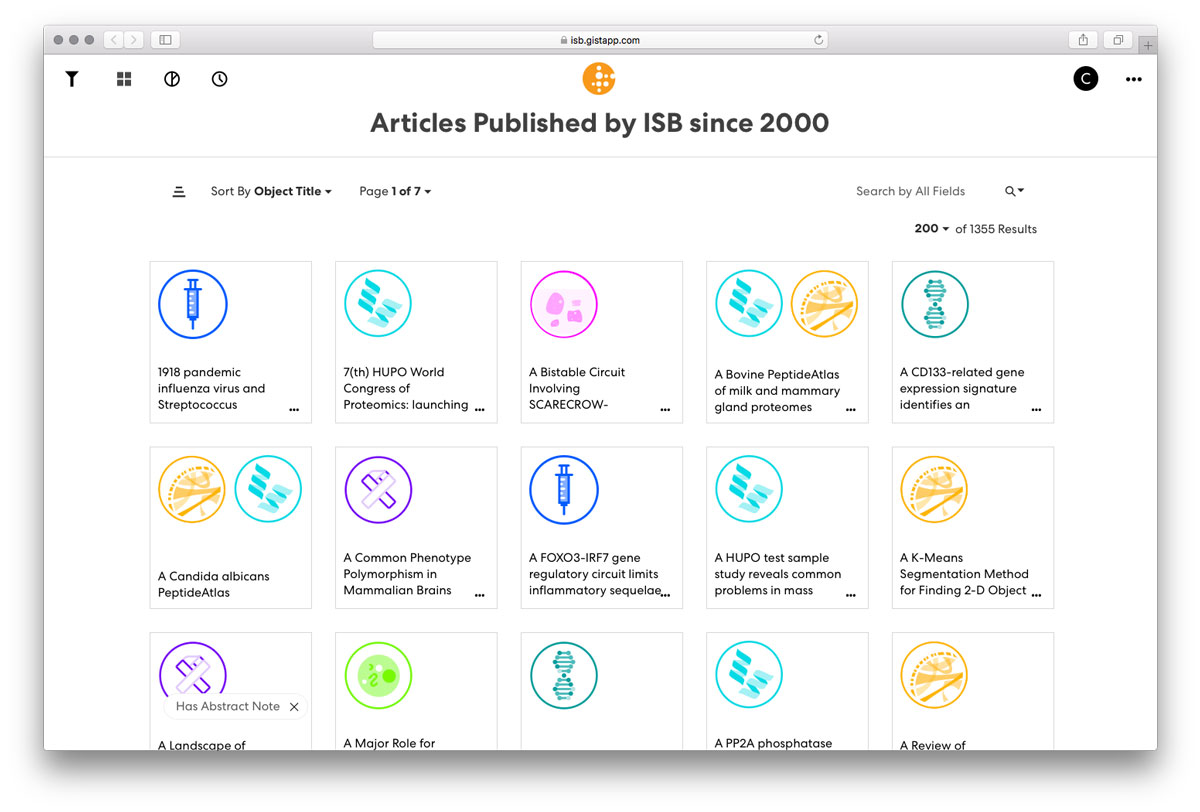Open article A Candida albicans PeptideAtlas
Image resolution: width=1200 pixels, height=812 pixels.
pos(213,584)
